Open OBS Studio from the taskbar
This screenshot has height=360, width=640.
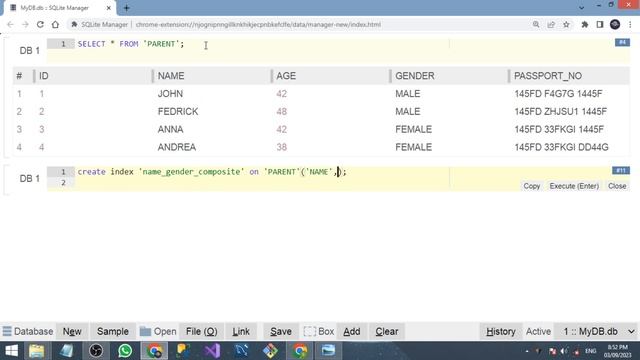tap(96, 351)
